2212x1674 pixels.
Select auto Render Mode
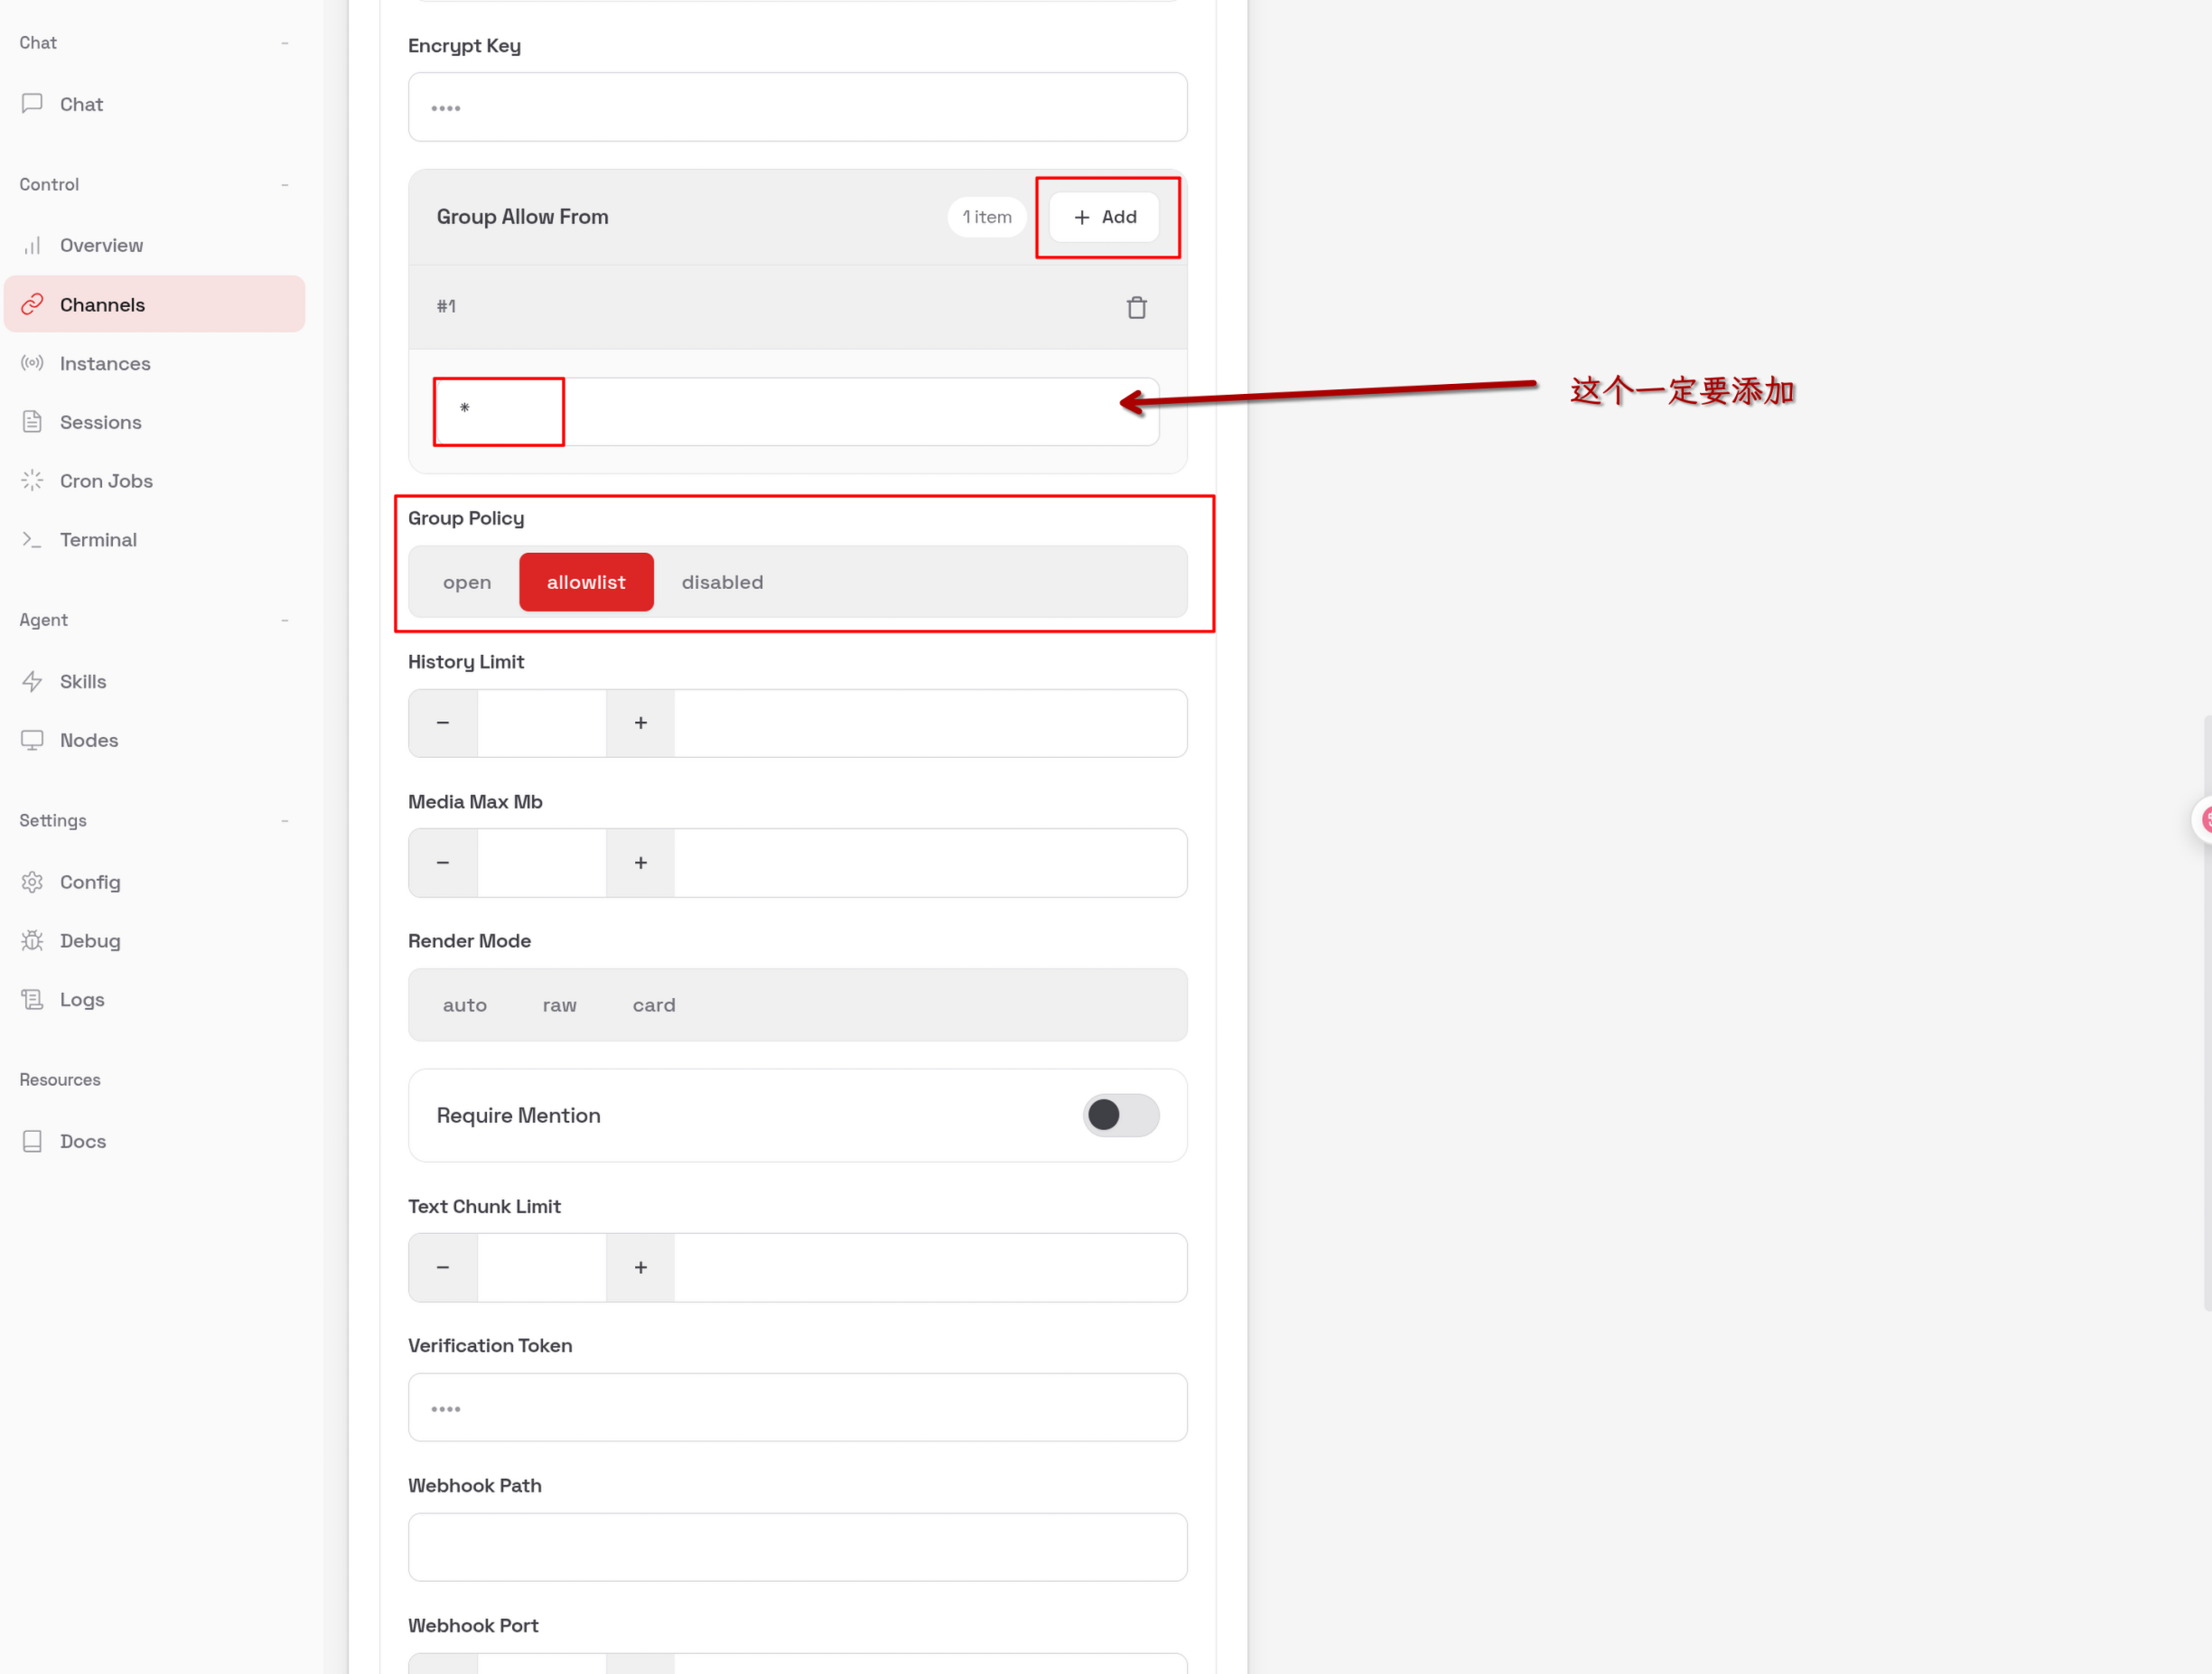[x=465, y=1005]
